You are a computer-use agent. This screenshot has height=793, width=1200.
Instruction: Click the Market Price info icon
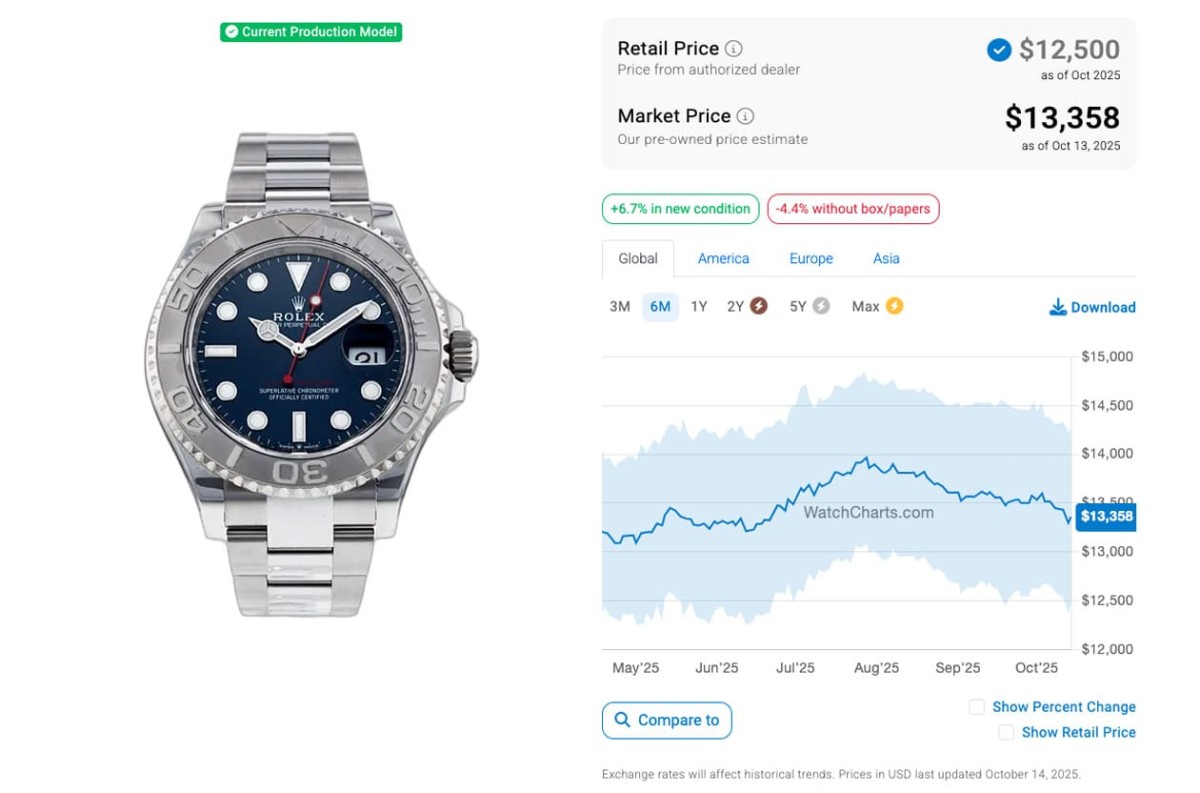tap(746, 116)
